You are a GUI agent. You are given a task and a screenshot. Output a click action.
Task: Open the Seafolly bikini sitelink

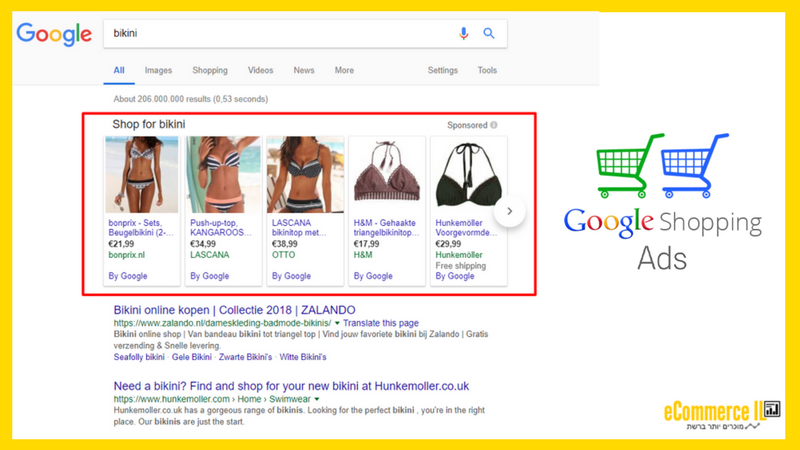tap(139, 357)
